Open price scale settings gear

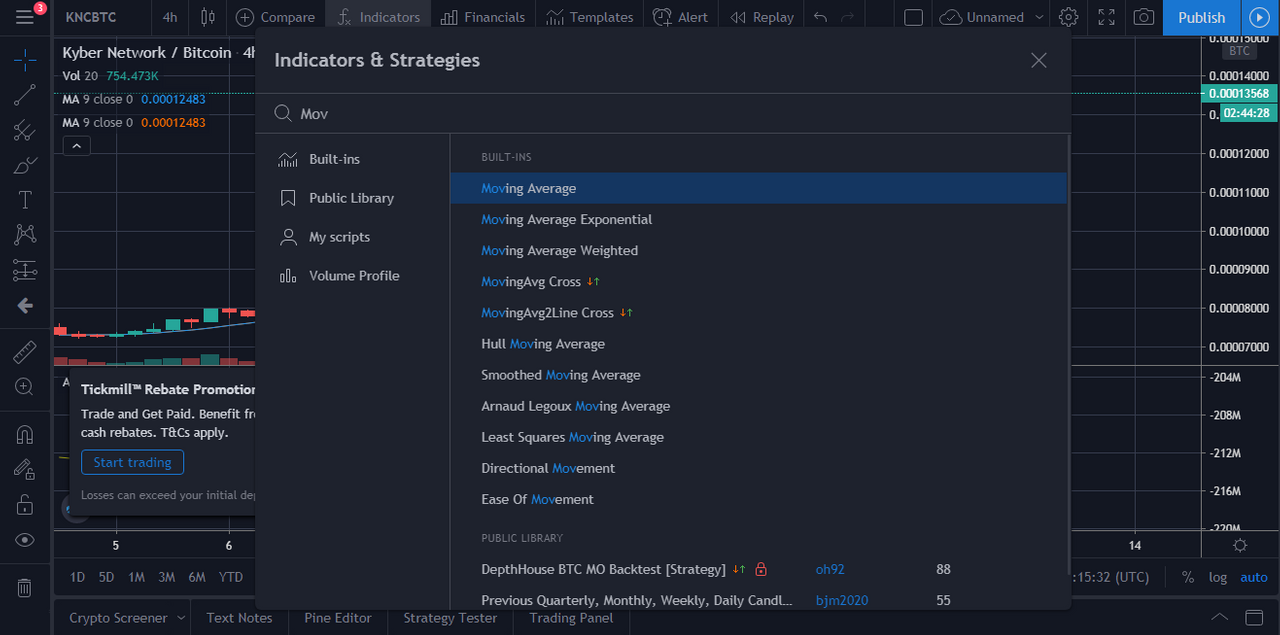[1240, 545]
